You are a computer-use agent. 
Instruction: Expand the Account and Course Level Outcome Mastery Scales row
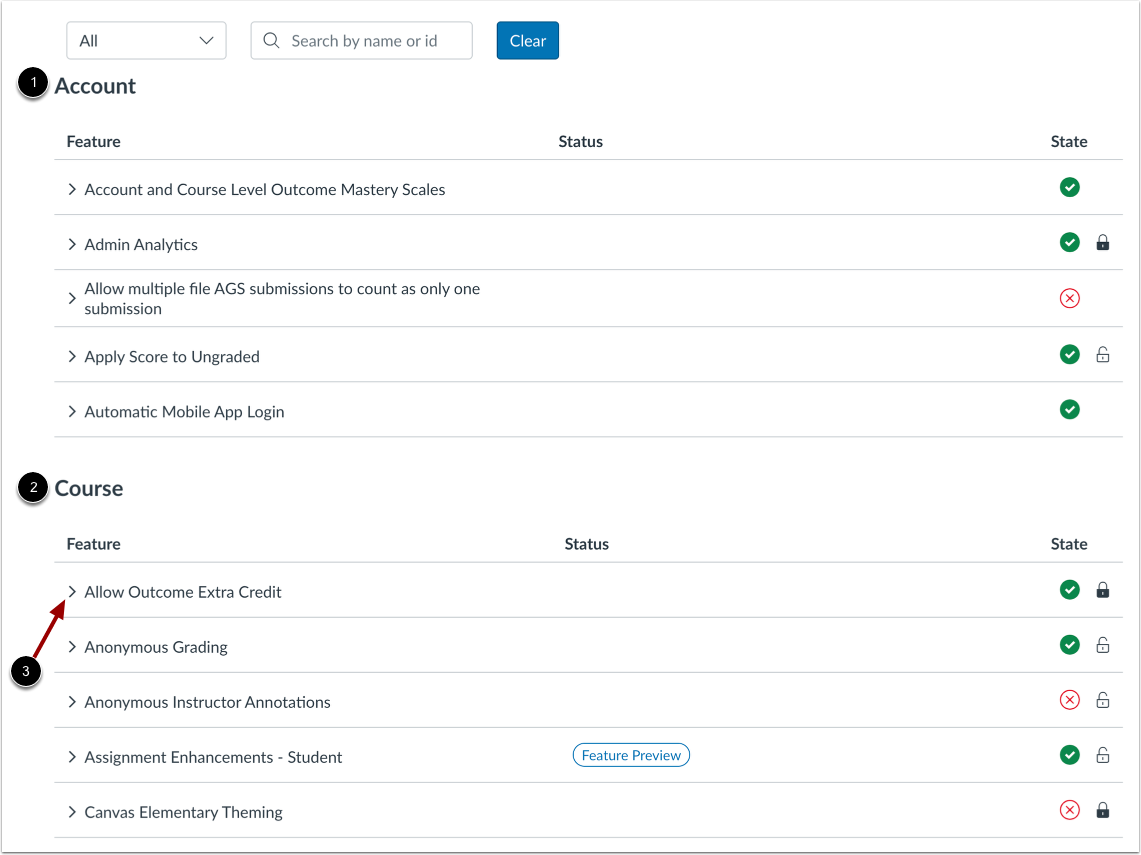tap(70, 188)
